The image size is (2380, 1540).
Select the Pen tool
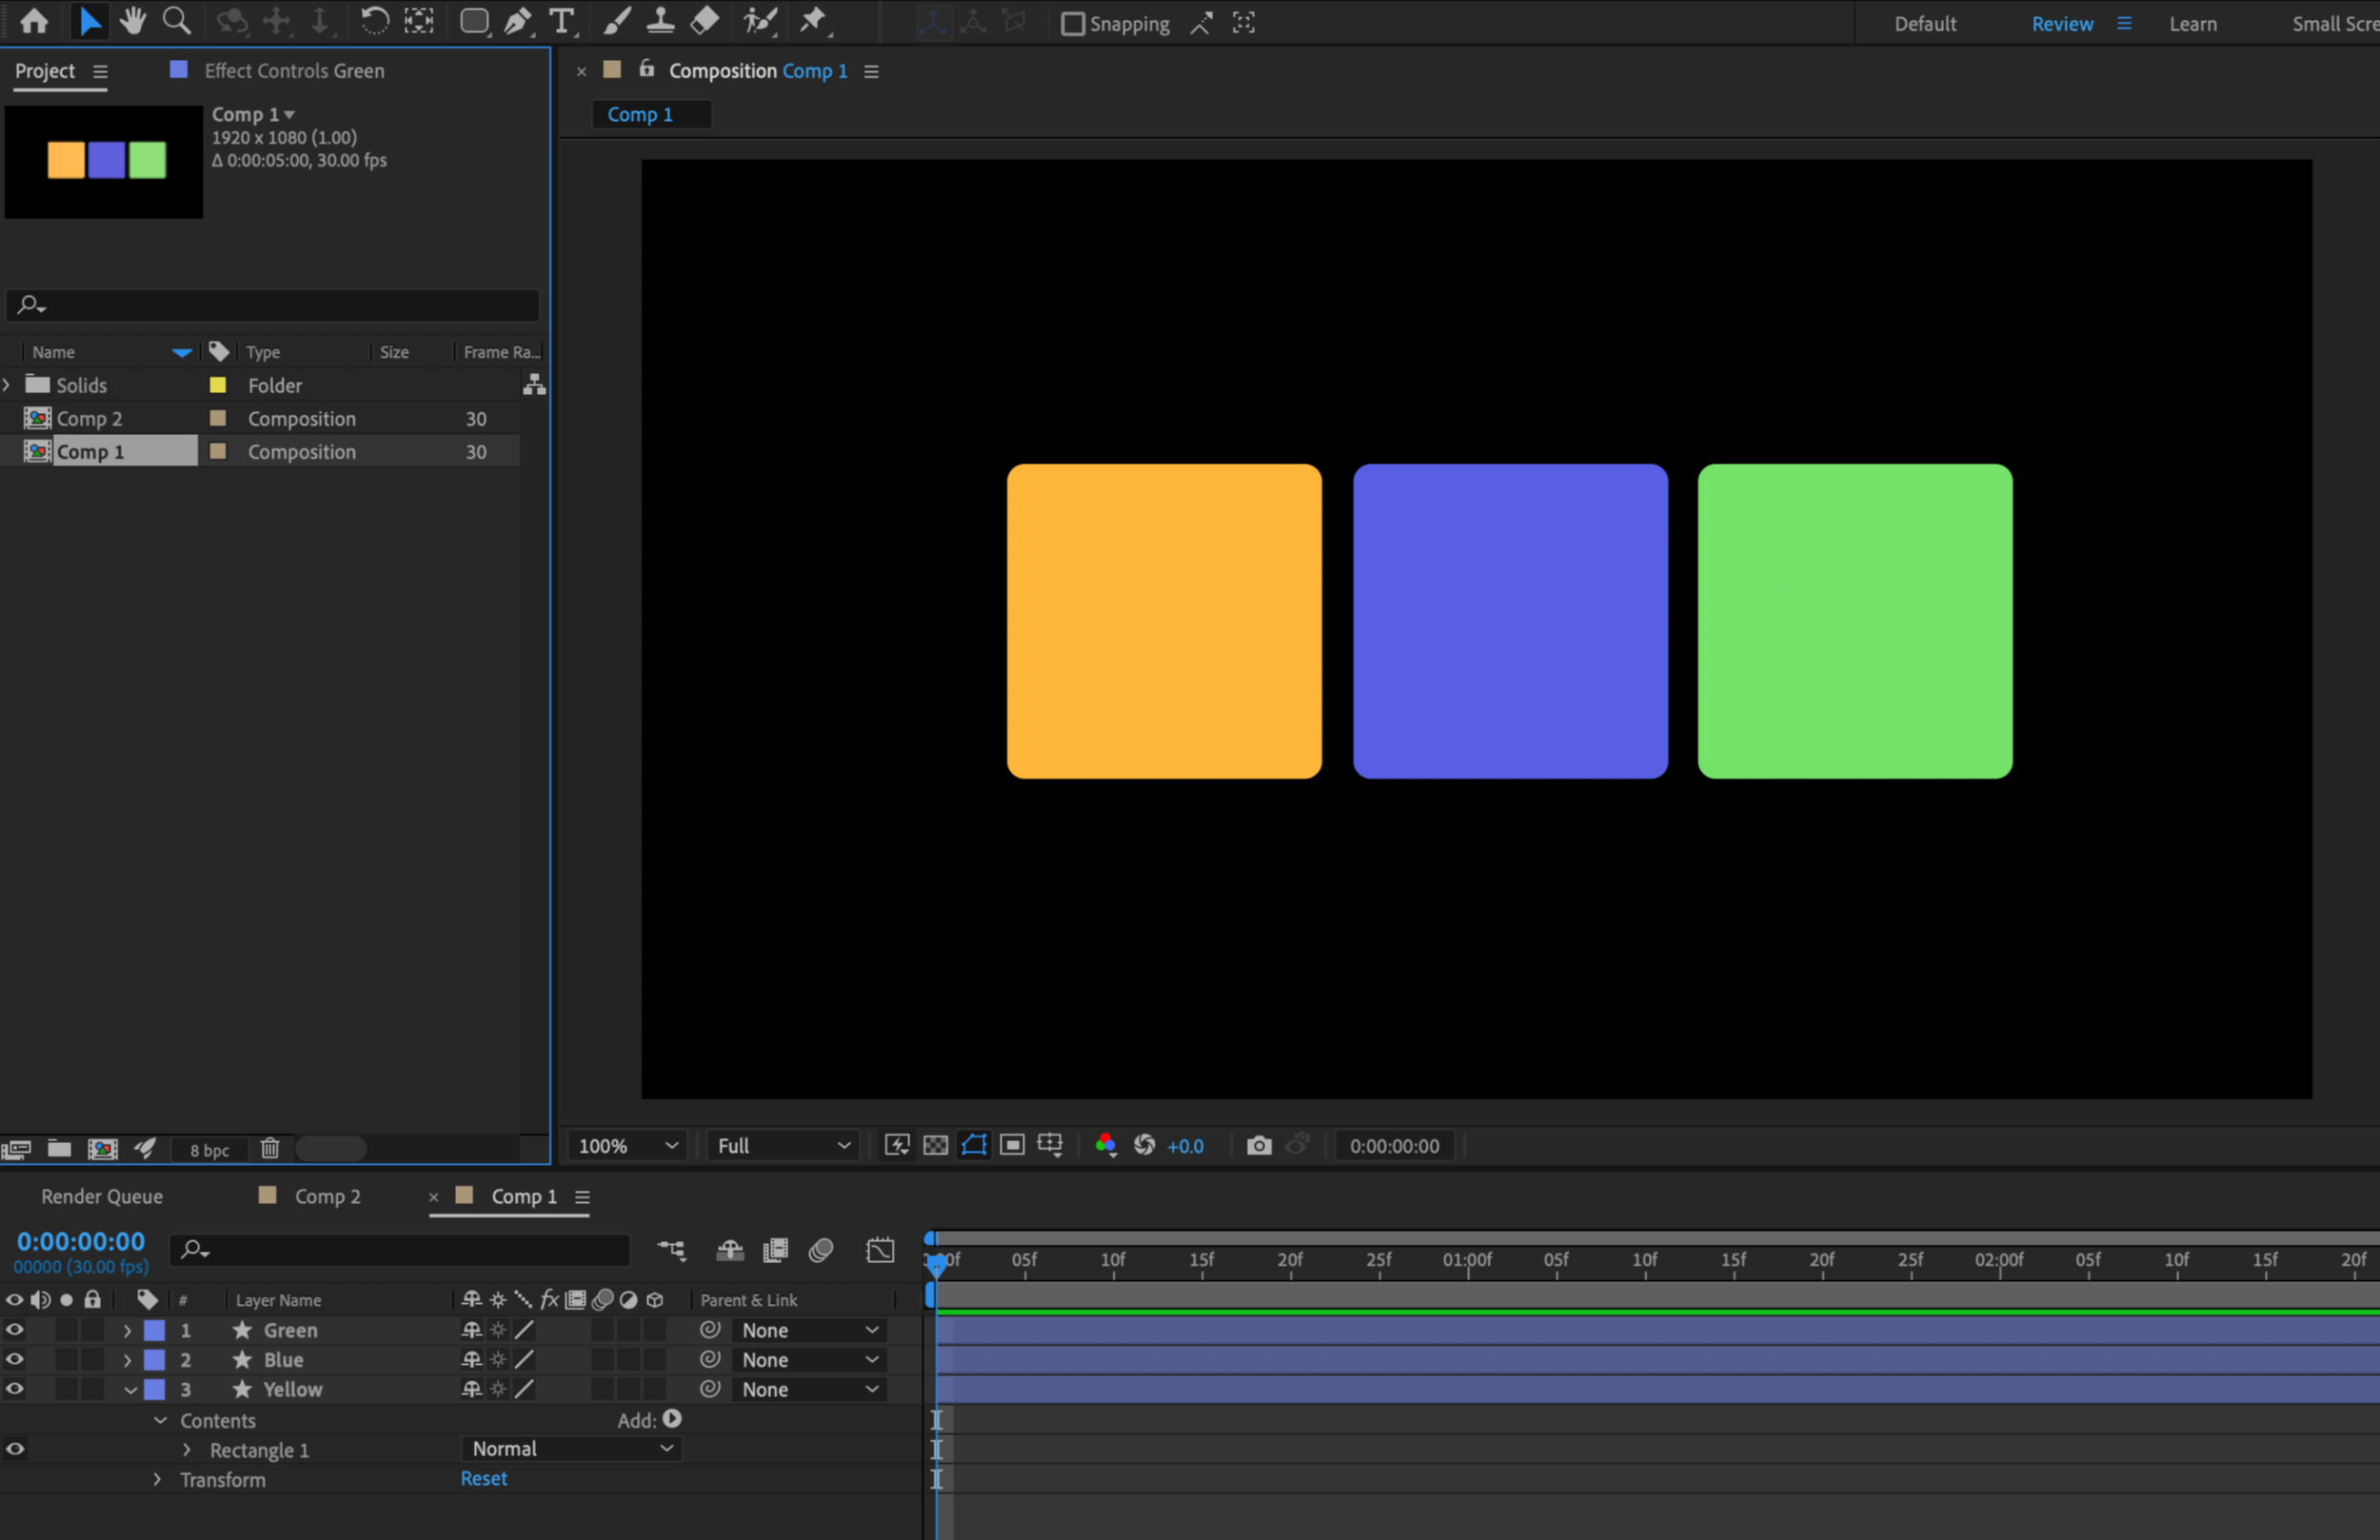pyautogui.click(x=517, y=21)
